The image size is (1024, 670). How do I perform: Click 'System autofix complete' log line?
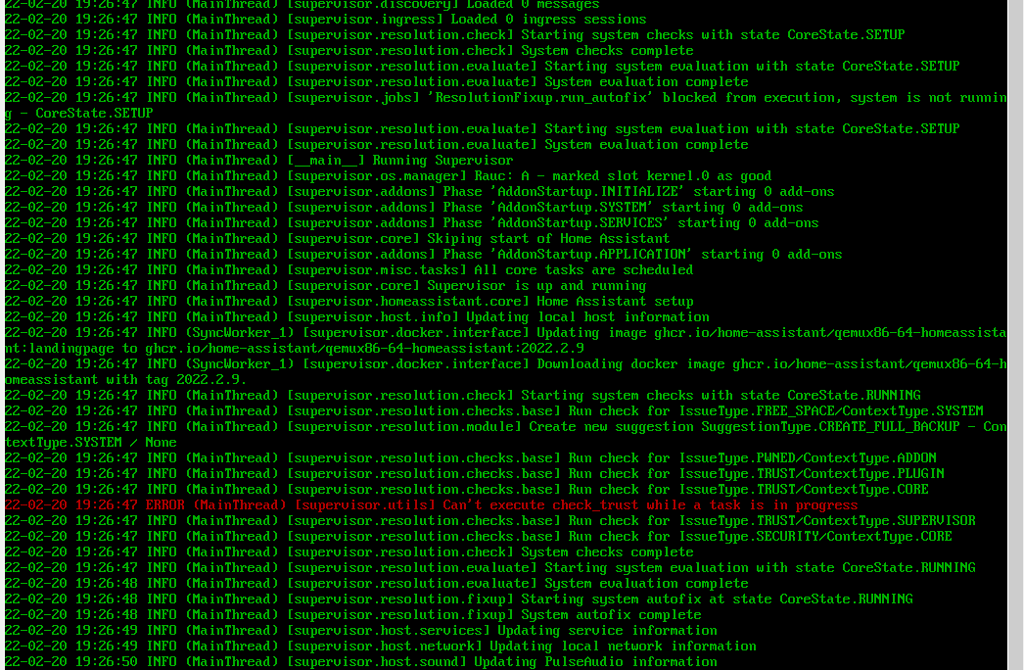click(x=353, y=614)
